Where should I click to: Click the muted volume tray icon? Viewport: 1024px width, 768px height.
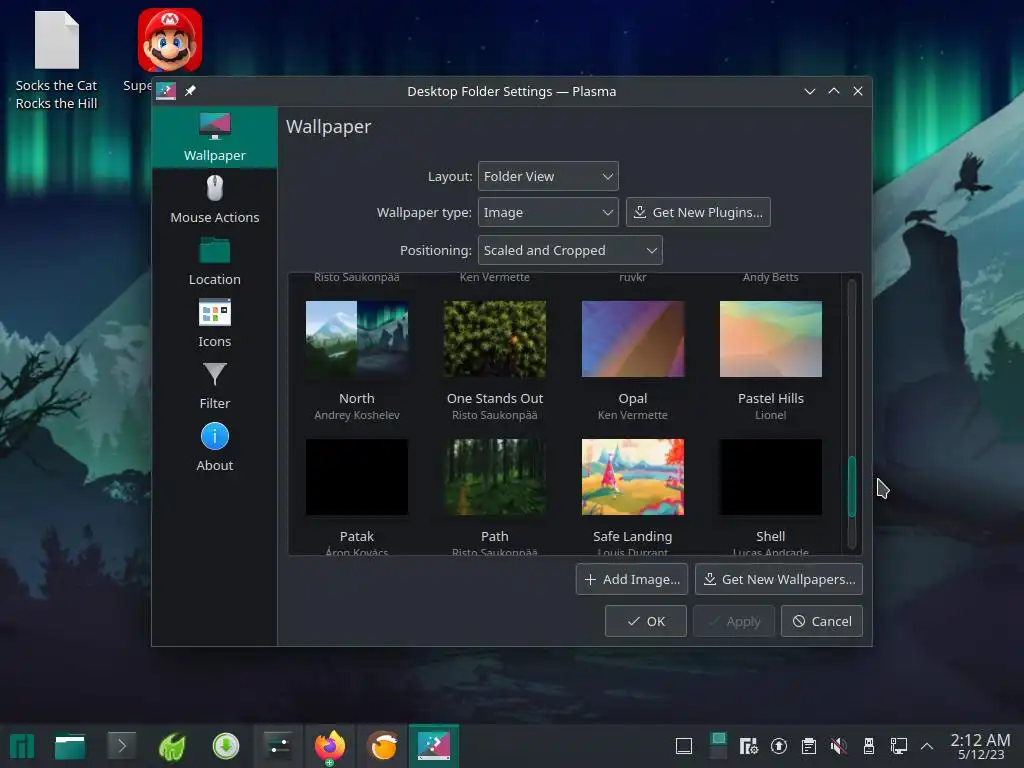[839, 746]
